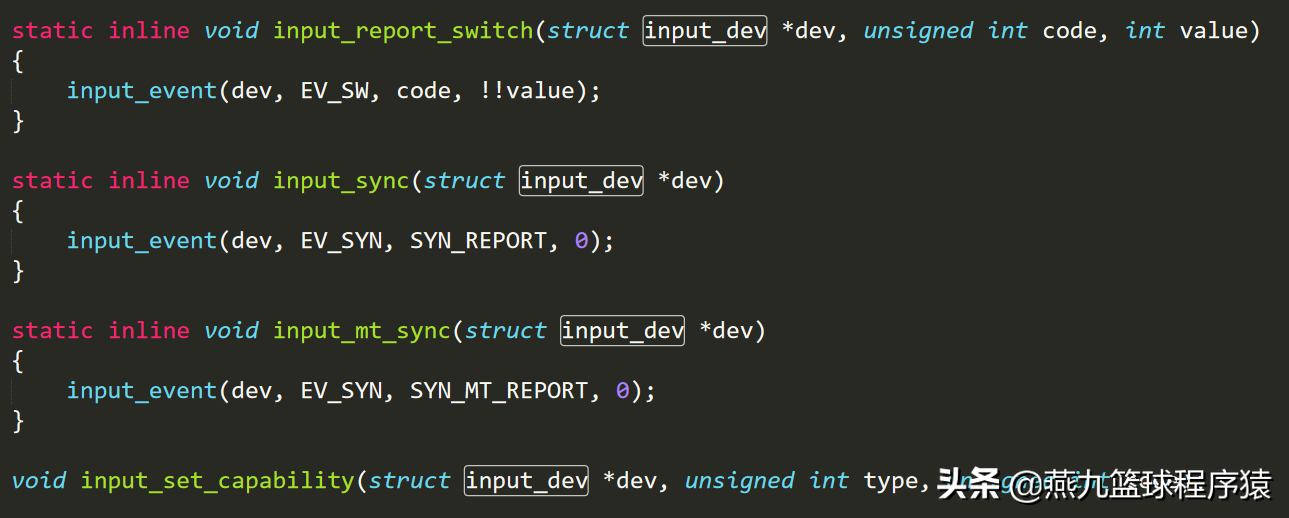1289x518 pixels.
Task: Click the numeral 0 on the SYN_REPORT line
Action: pyautogui.click(x=582, y=241)
